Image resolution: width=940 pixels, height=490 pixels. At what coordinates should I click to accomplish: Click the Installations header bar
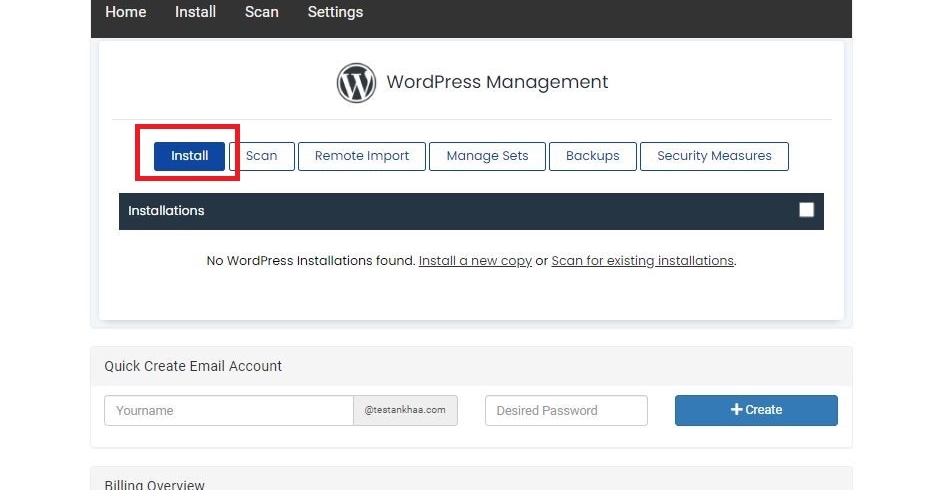click(x=471, y=211)
